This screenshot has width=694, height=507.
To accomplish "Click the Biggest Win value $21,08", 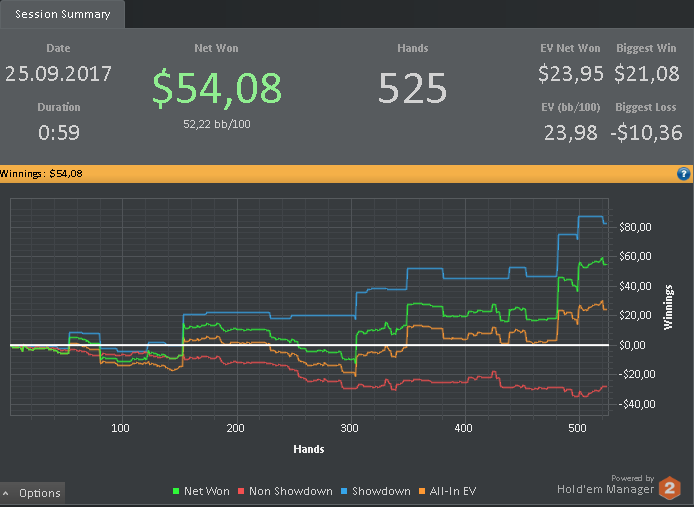I will point(647,74).
